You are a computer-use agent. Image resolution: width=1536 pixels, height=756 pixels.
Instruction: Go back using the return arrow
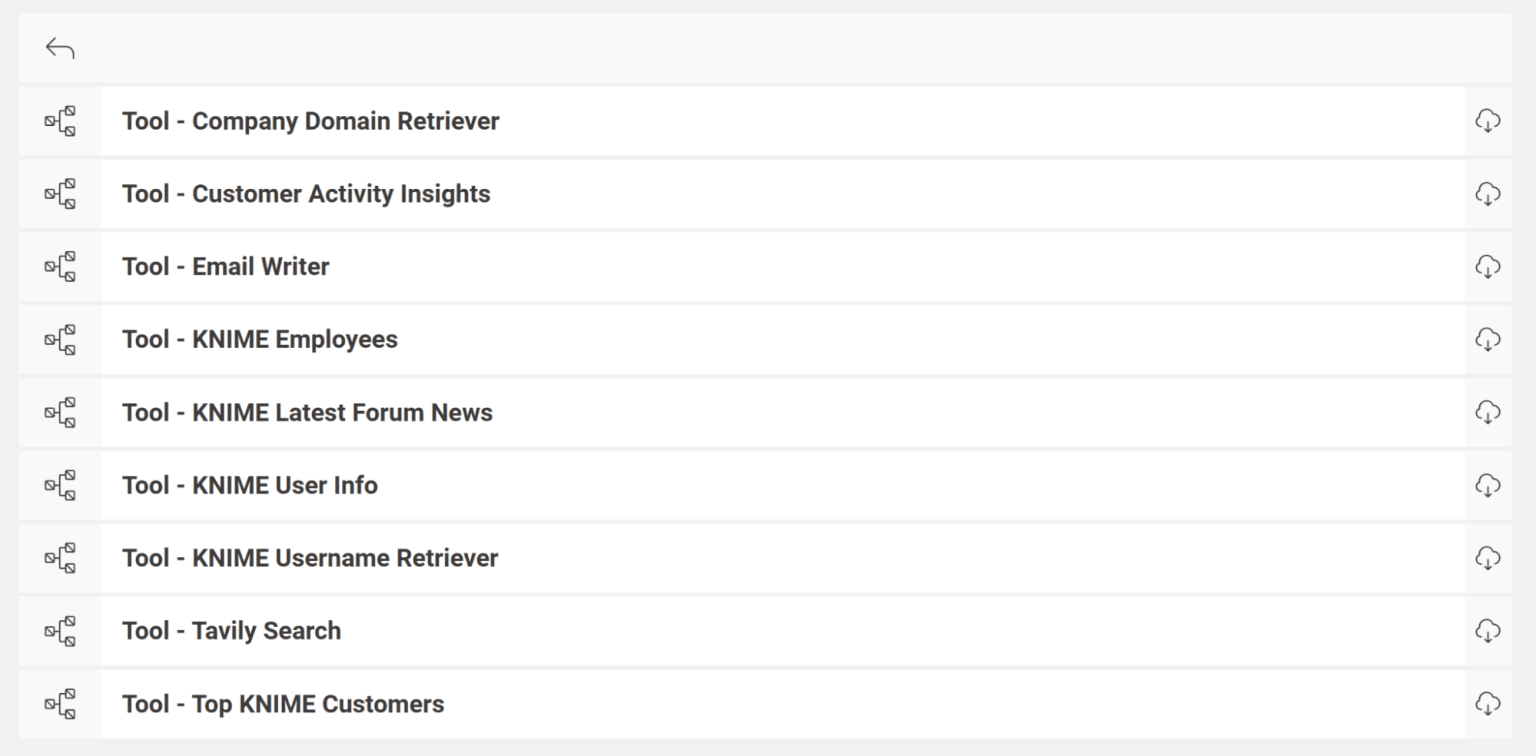(60, 48)
